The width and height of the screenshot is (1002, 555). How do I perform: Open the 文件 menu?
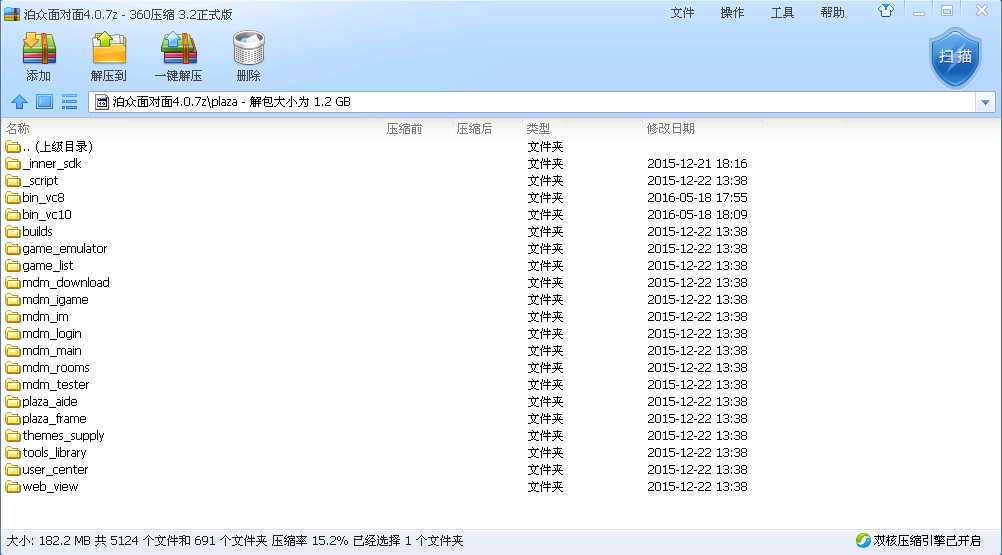(682, 13)
